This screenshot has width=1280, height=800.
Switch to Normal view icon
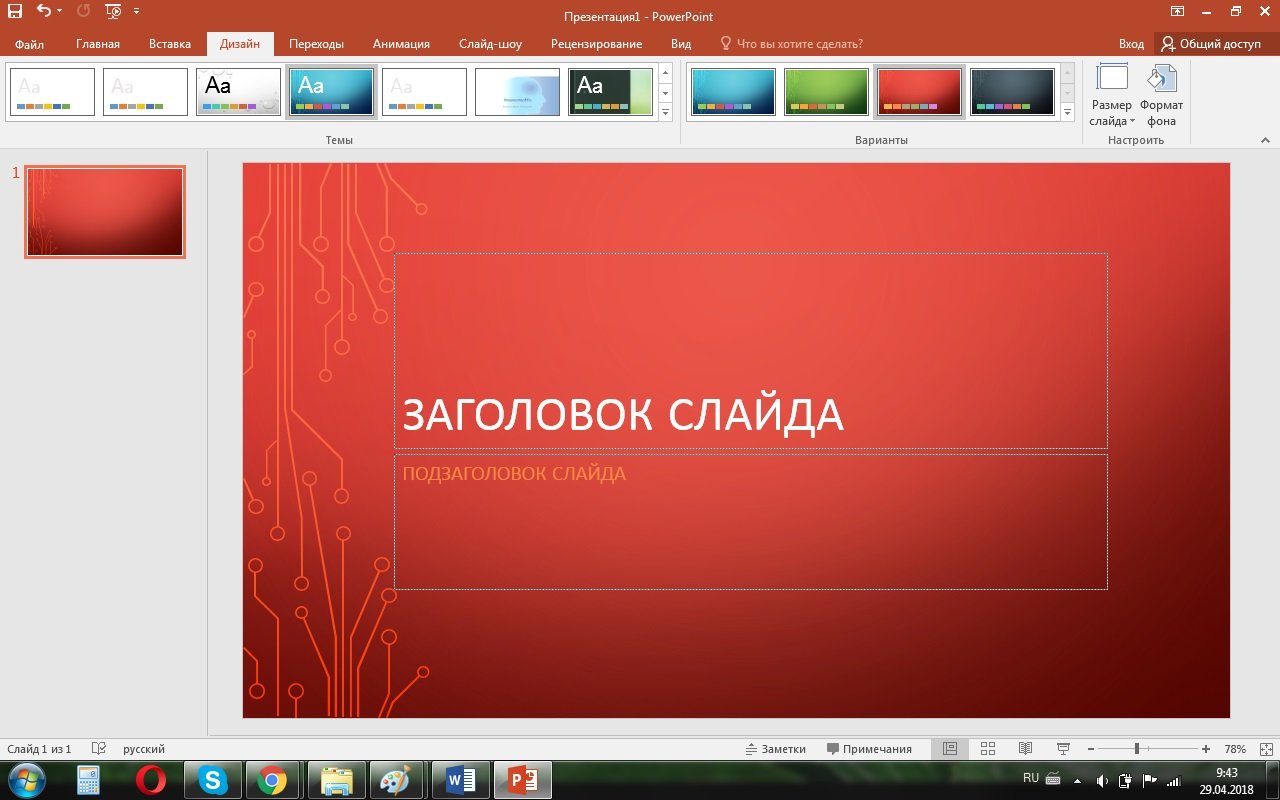(950, 749)
